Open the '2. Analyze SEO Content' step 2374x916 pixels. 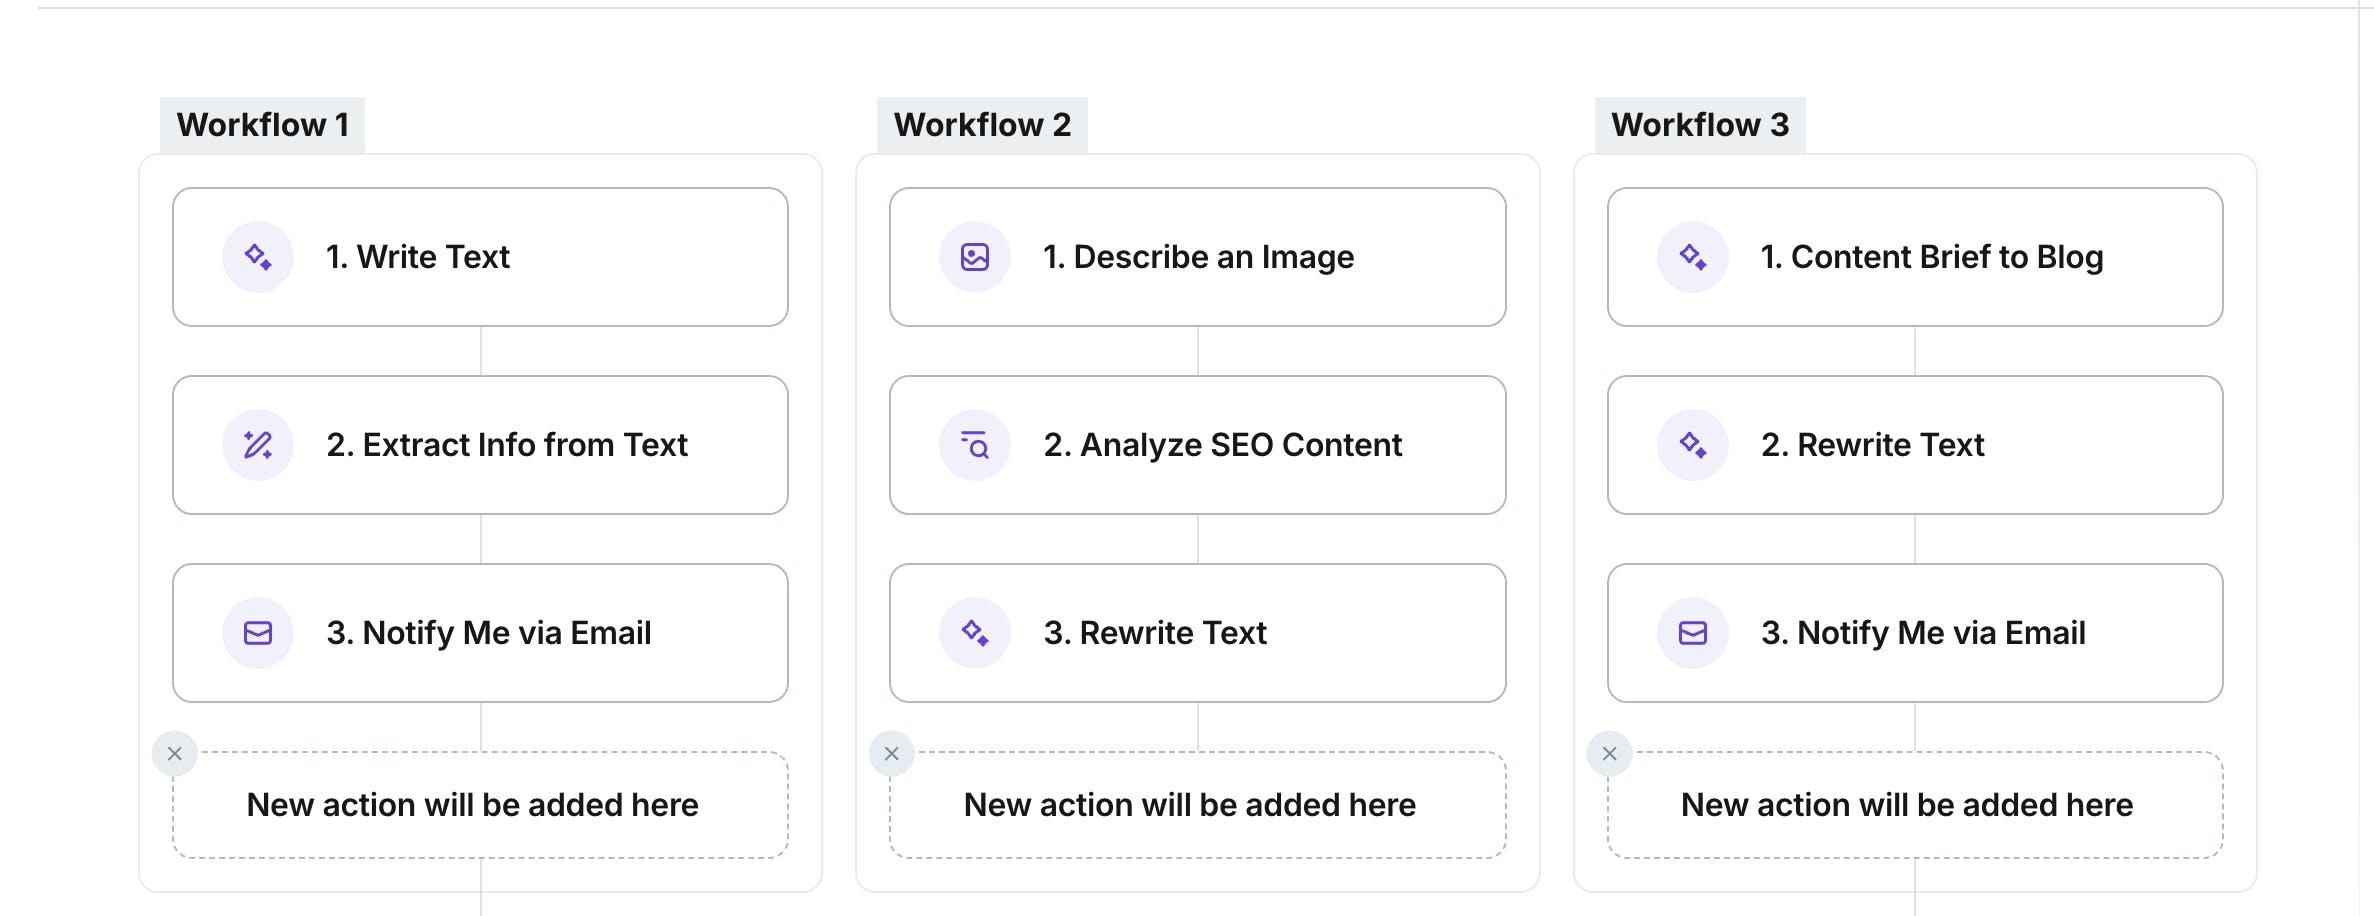(1222, 445)
